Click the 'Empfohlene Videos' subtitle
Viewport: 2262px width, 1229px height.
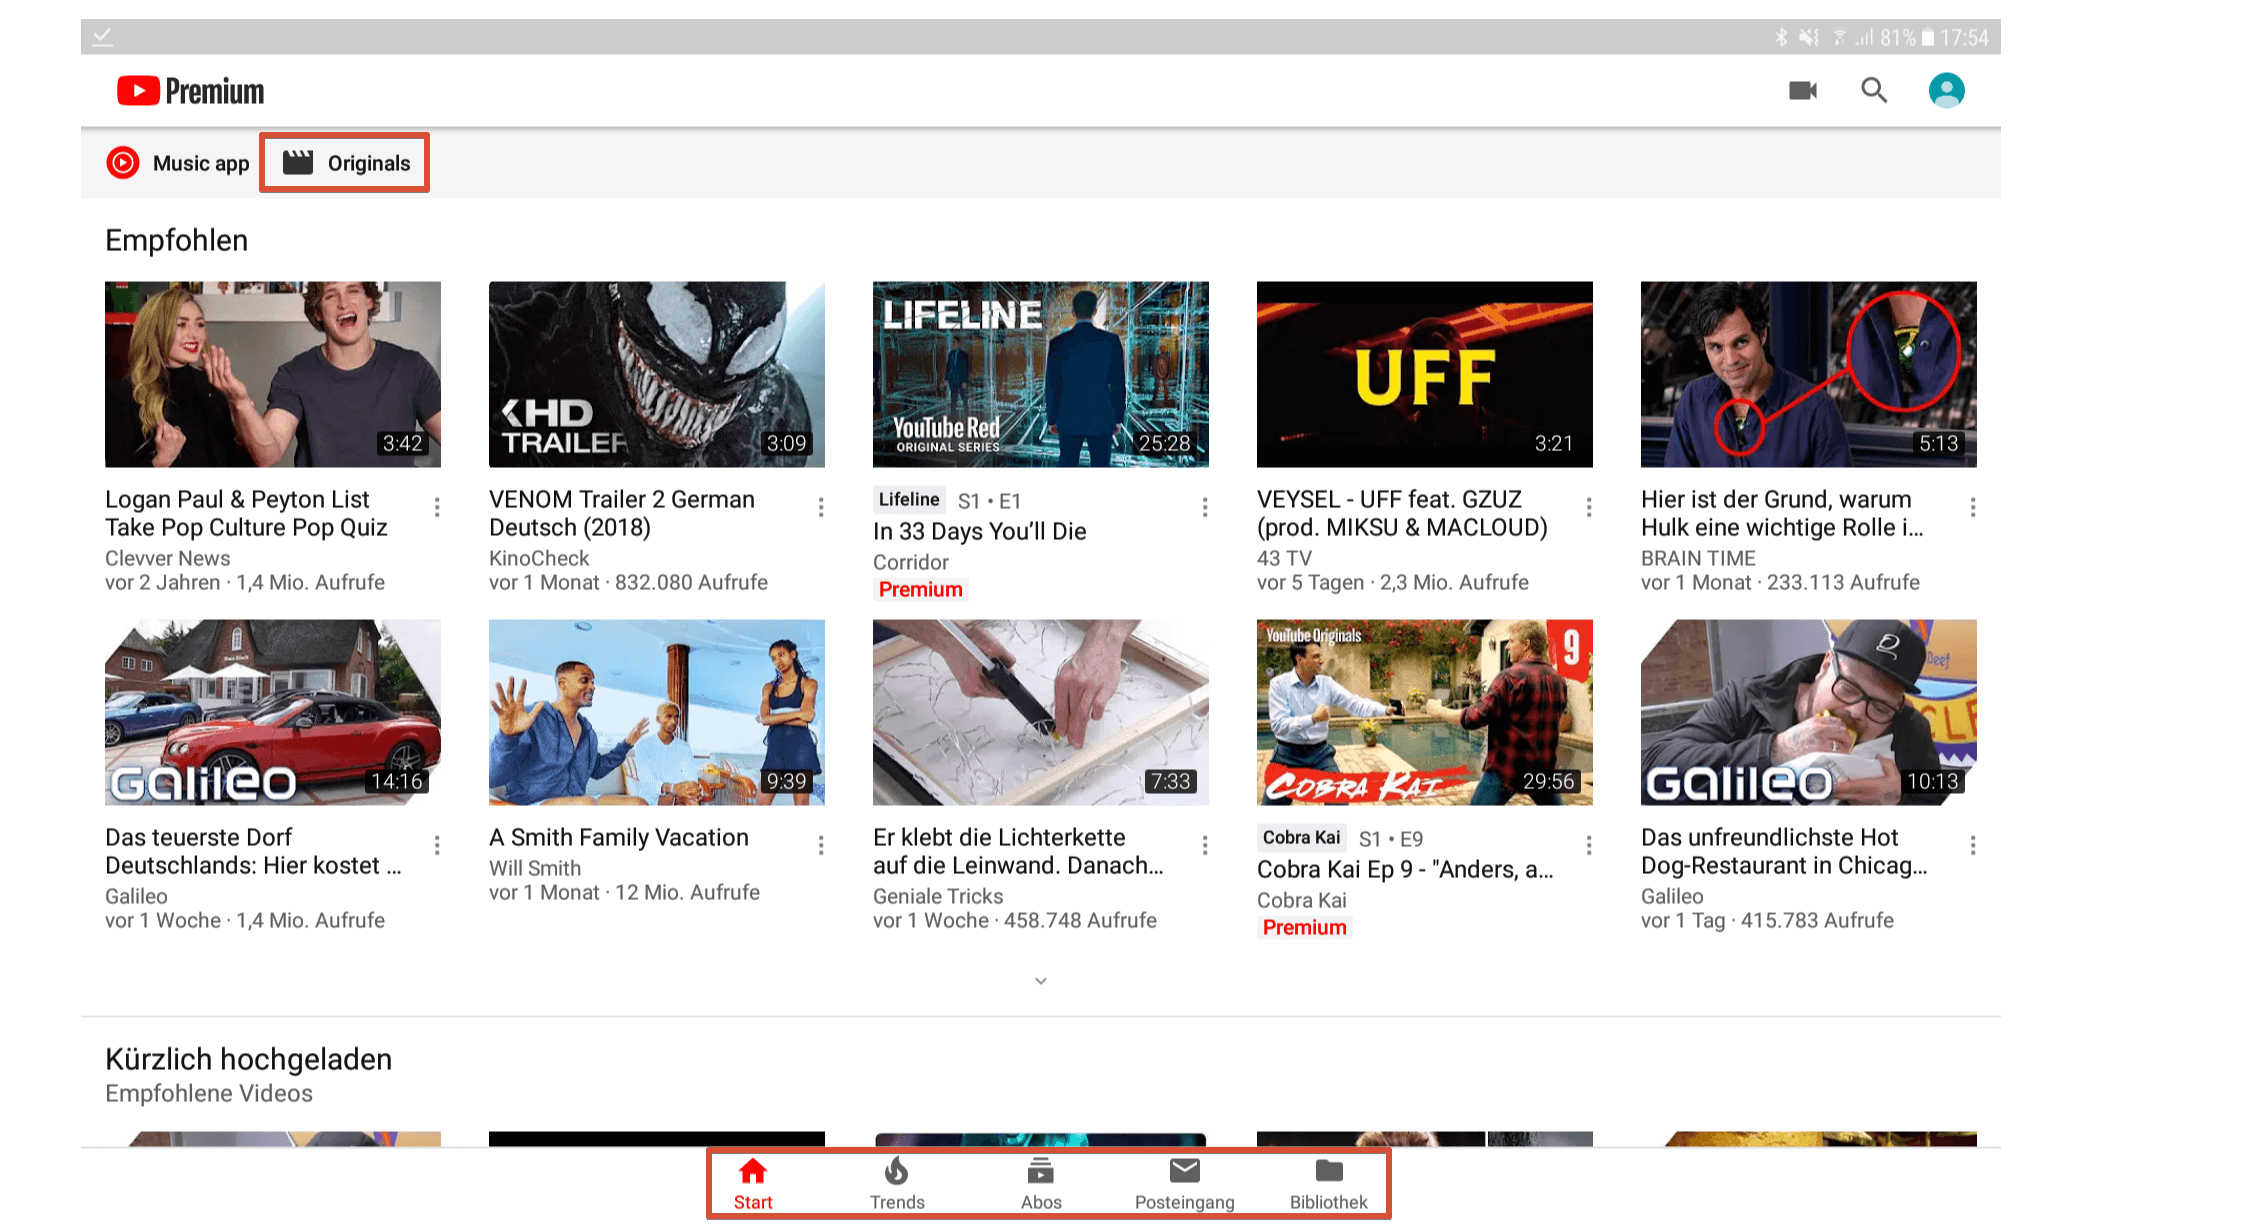209,1093
